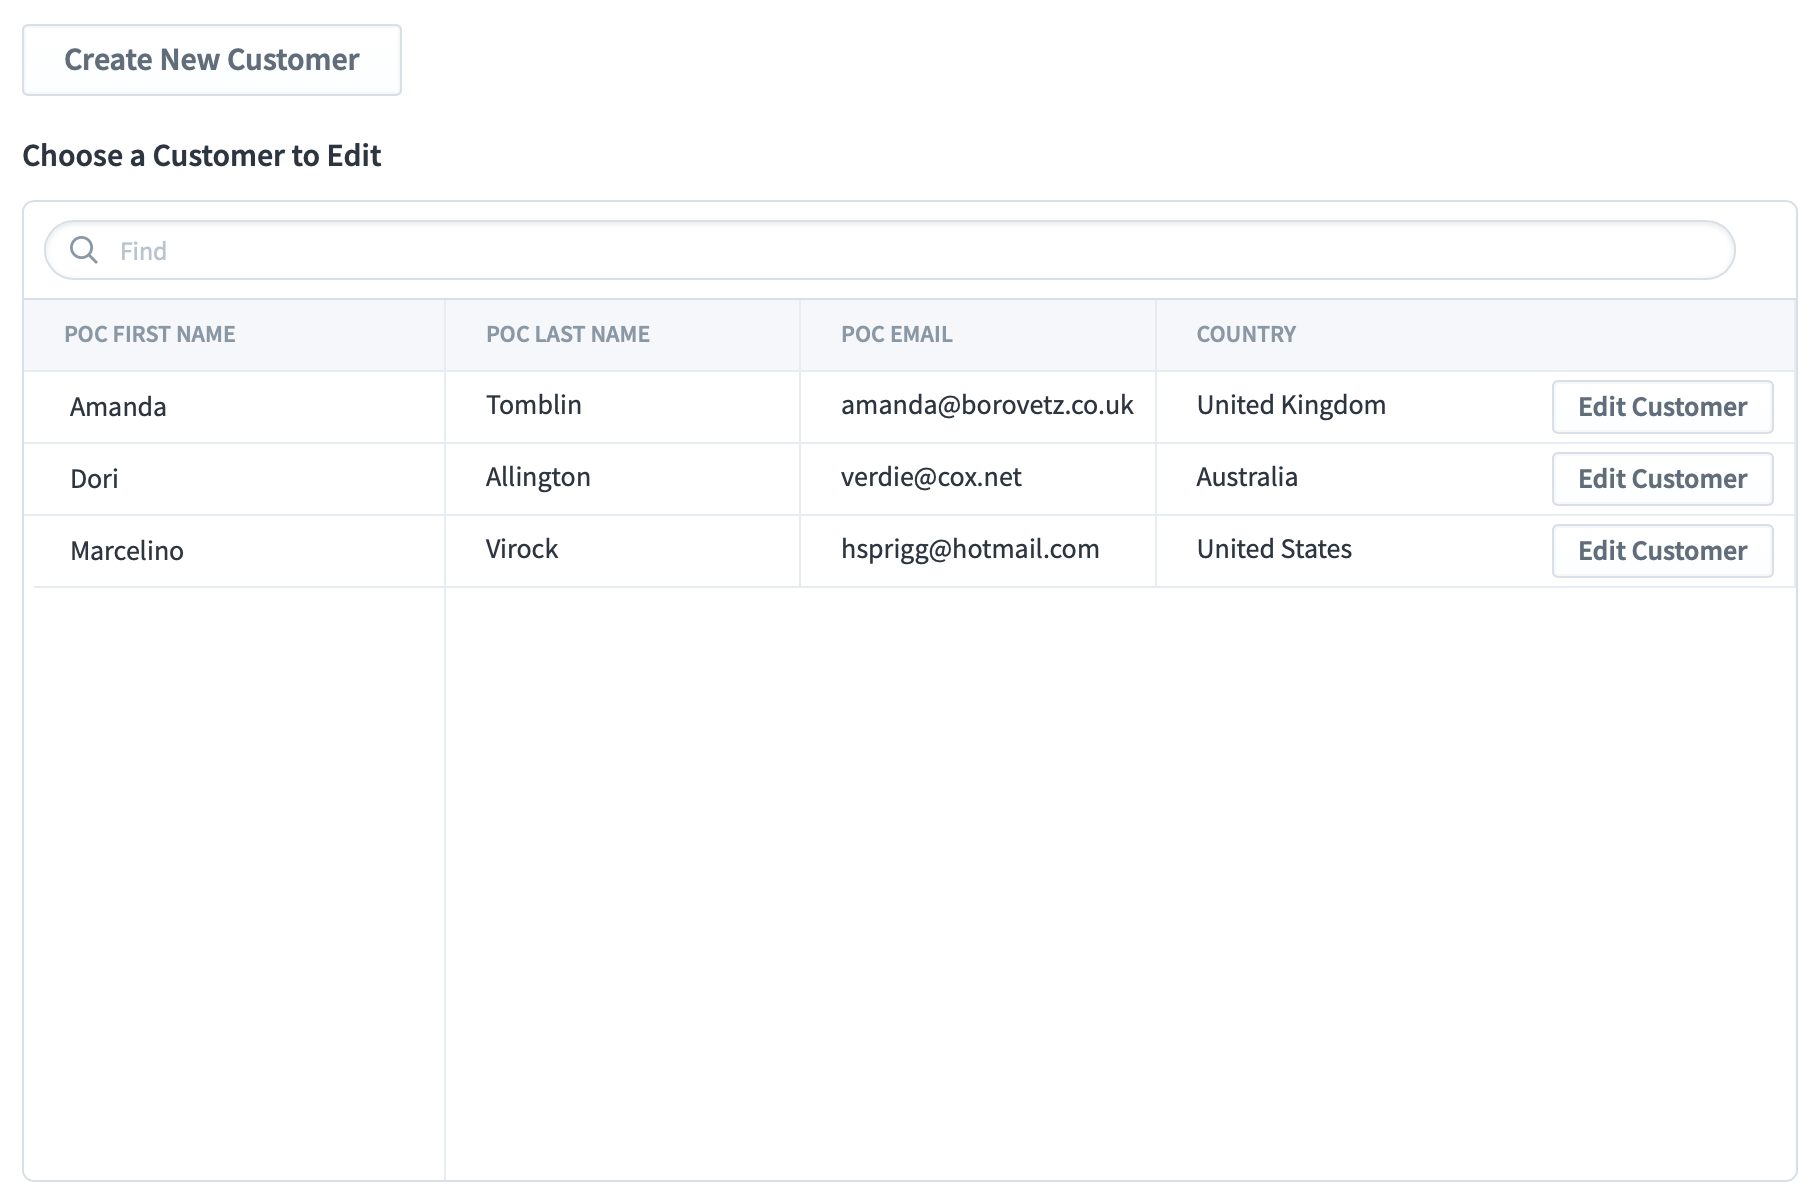Image resolution: width=1818 pixels, height=1204 pixels.
Task: Click hsprigg@hotmail.com email text
Action: (x=968, y=549)
